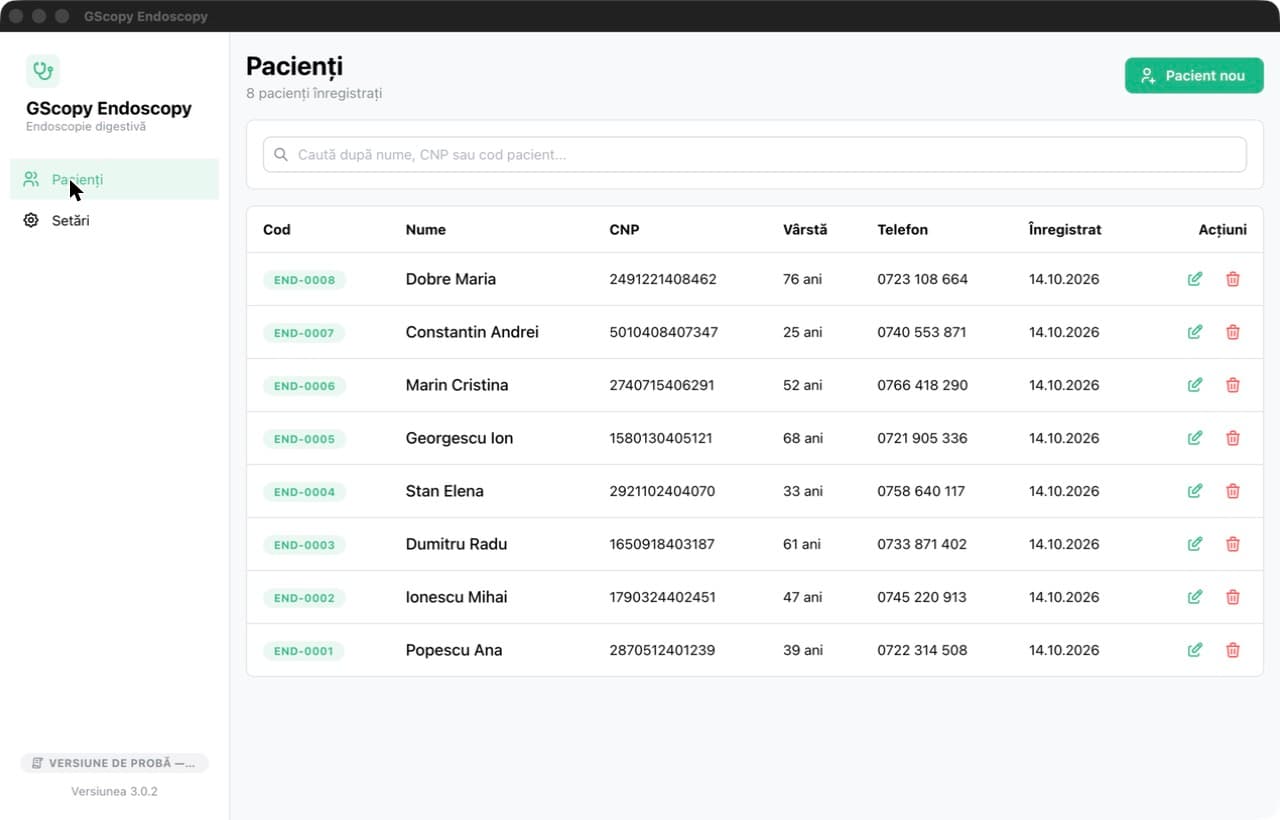Screen dimensions: 1280x820
Task: Click the Vârstă column header
Action: pos(805,229)
